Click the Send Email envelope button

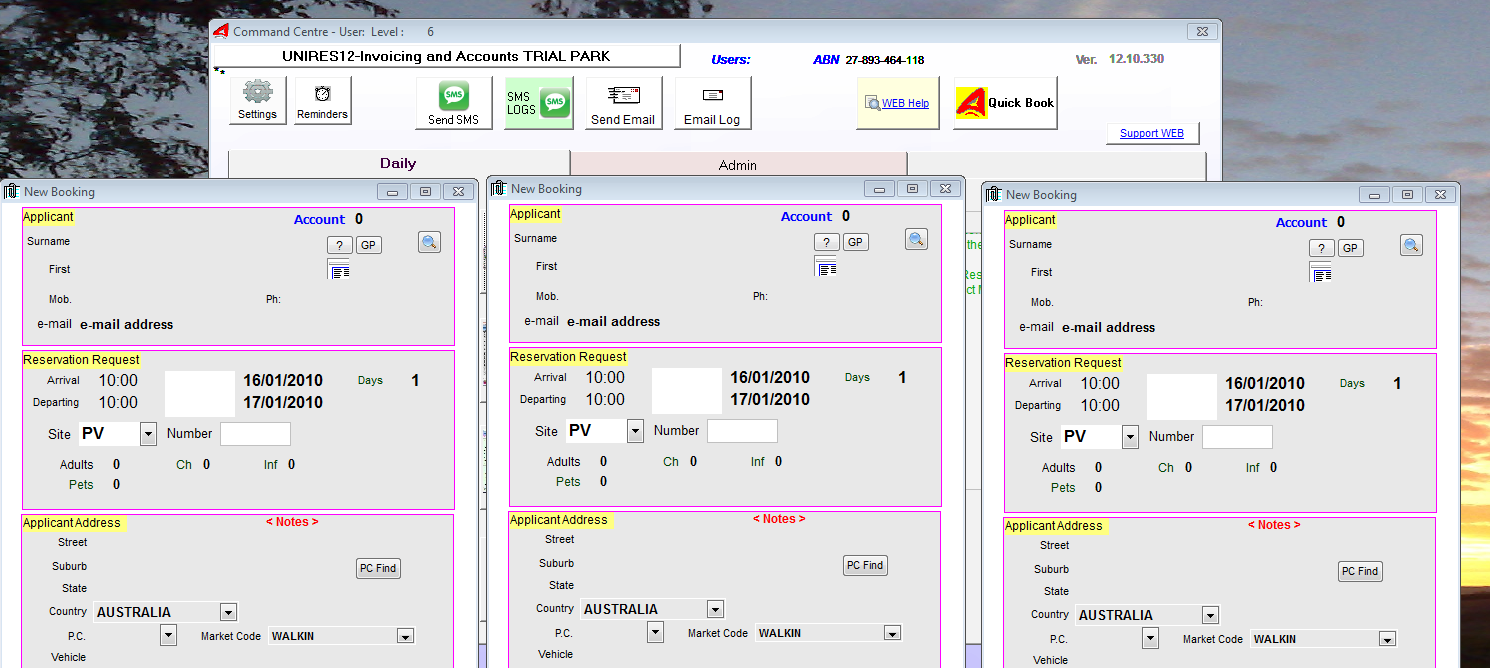point(623,103)
